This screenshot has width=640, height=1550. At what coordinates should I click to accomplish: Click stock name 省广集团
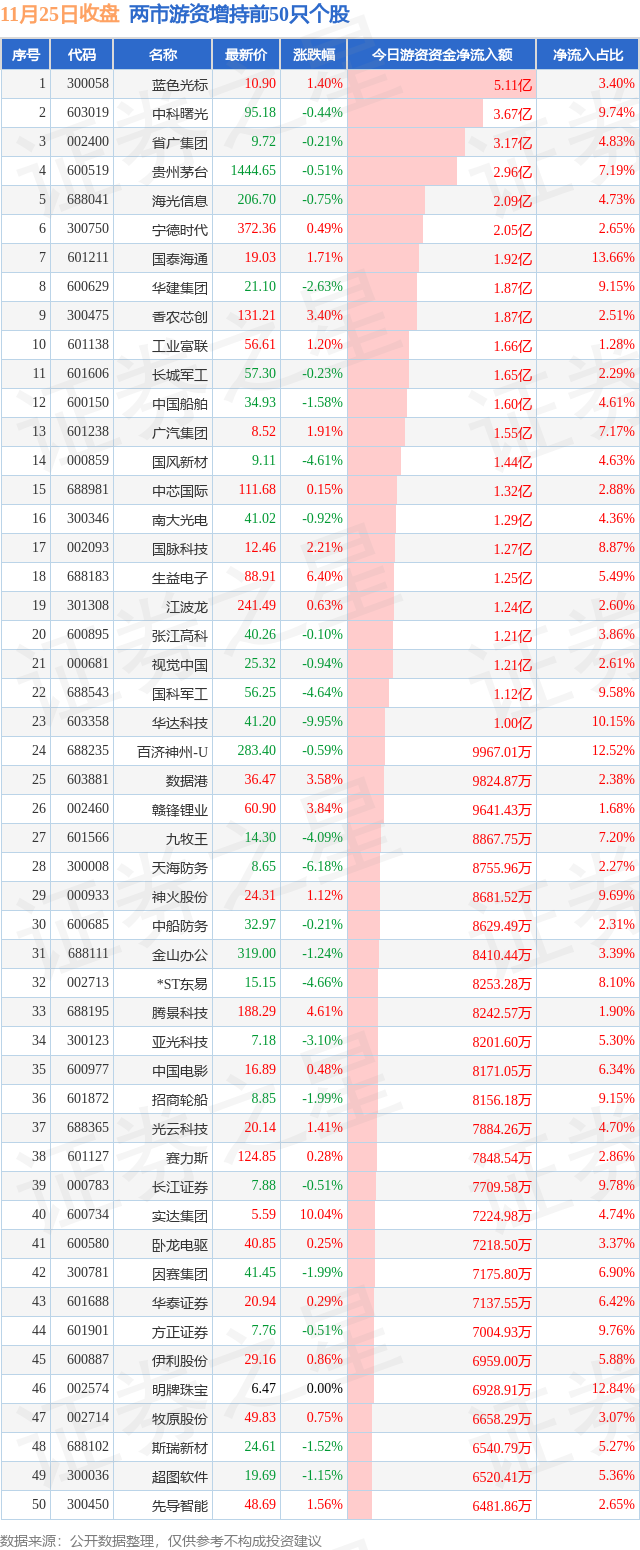(180, 142)
